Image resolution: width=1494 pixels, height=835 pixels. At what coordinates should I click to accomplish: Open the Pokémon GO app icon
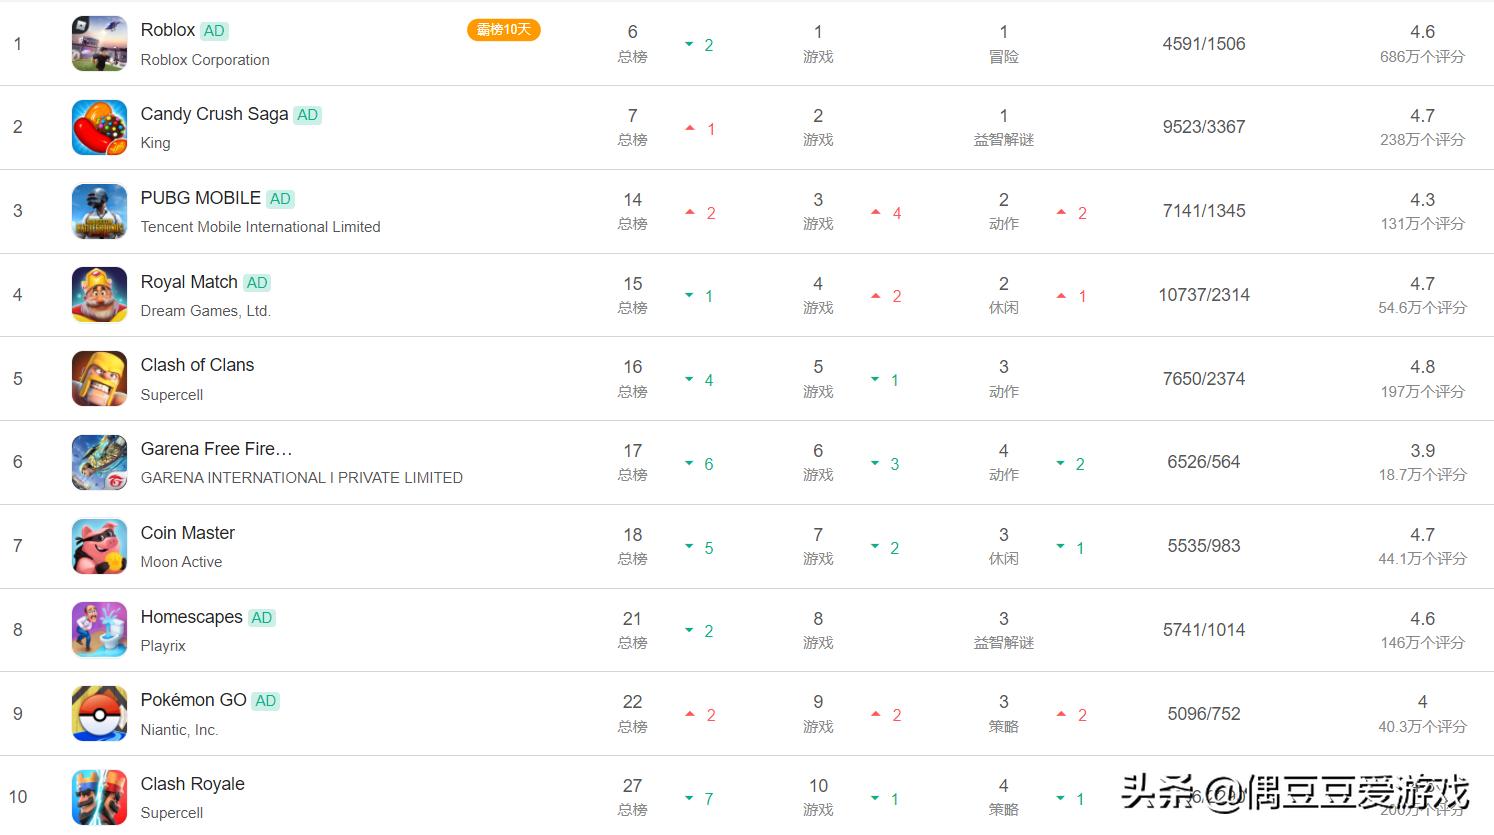99,714
